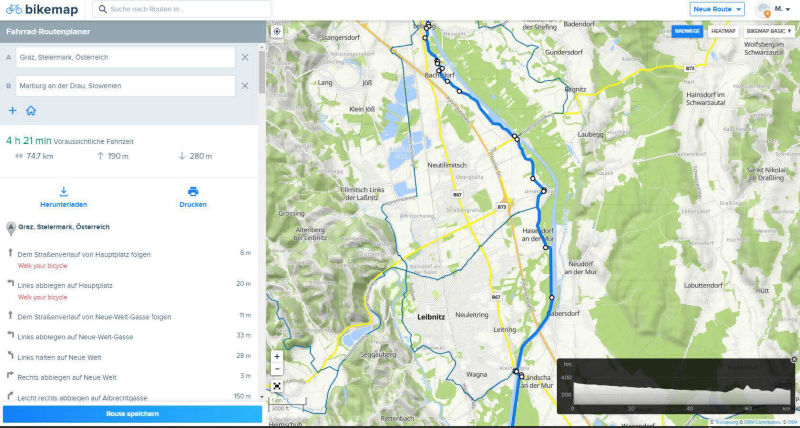This screenshot has height=428, width=800.
Task: Click the home address icon
Action: (x=31, y=111)
